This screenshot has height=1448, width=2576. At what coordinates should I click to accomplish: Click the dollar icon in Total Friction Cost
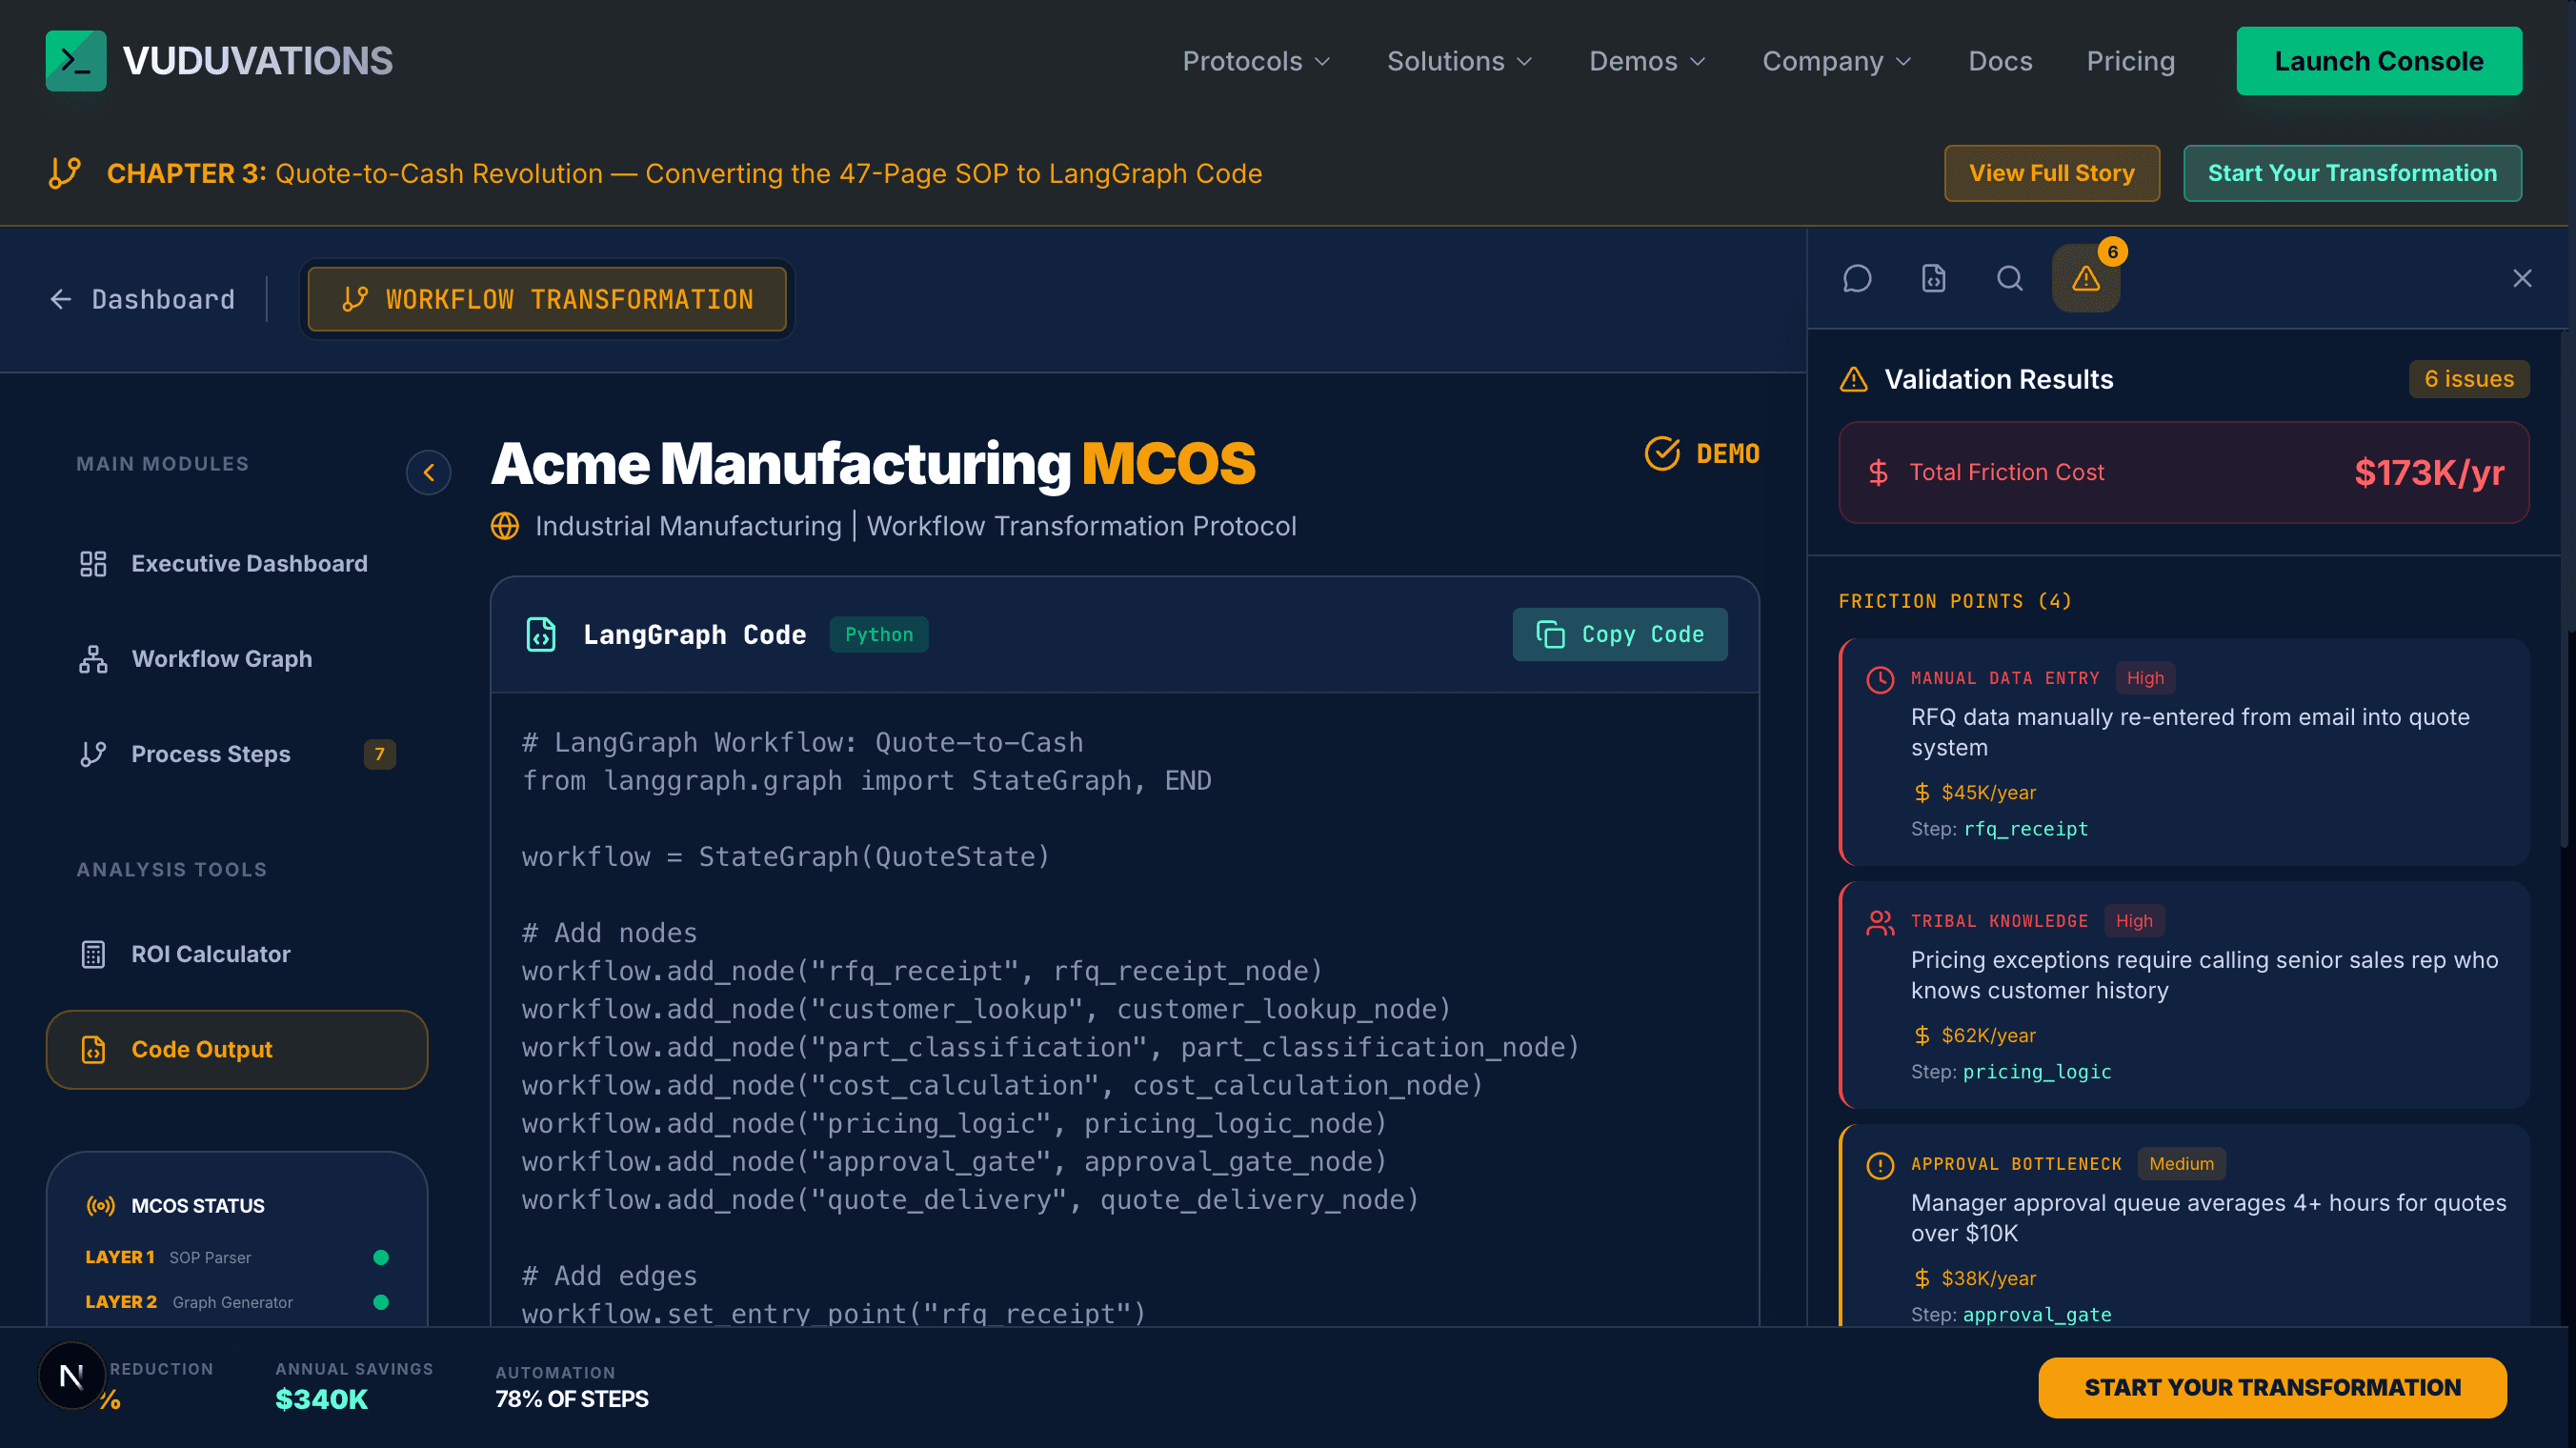point(1878,472)
